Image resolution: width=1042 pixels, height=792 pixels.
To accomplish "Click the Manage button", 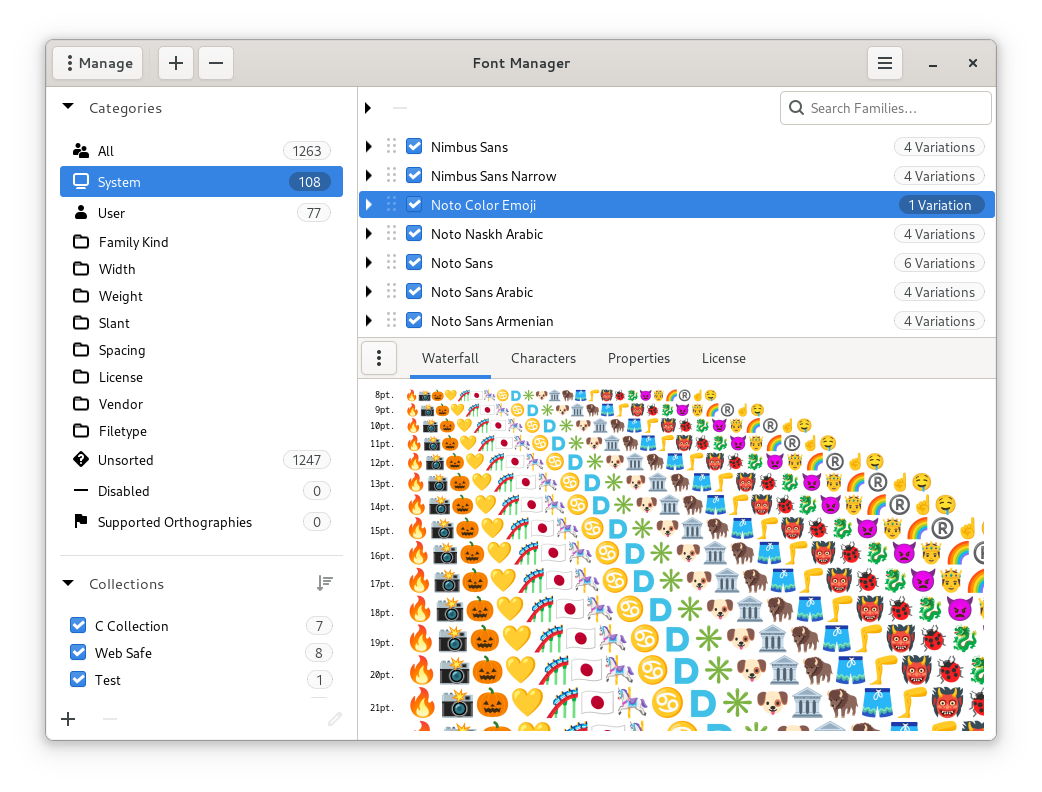I will pos(98,63).
